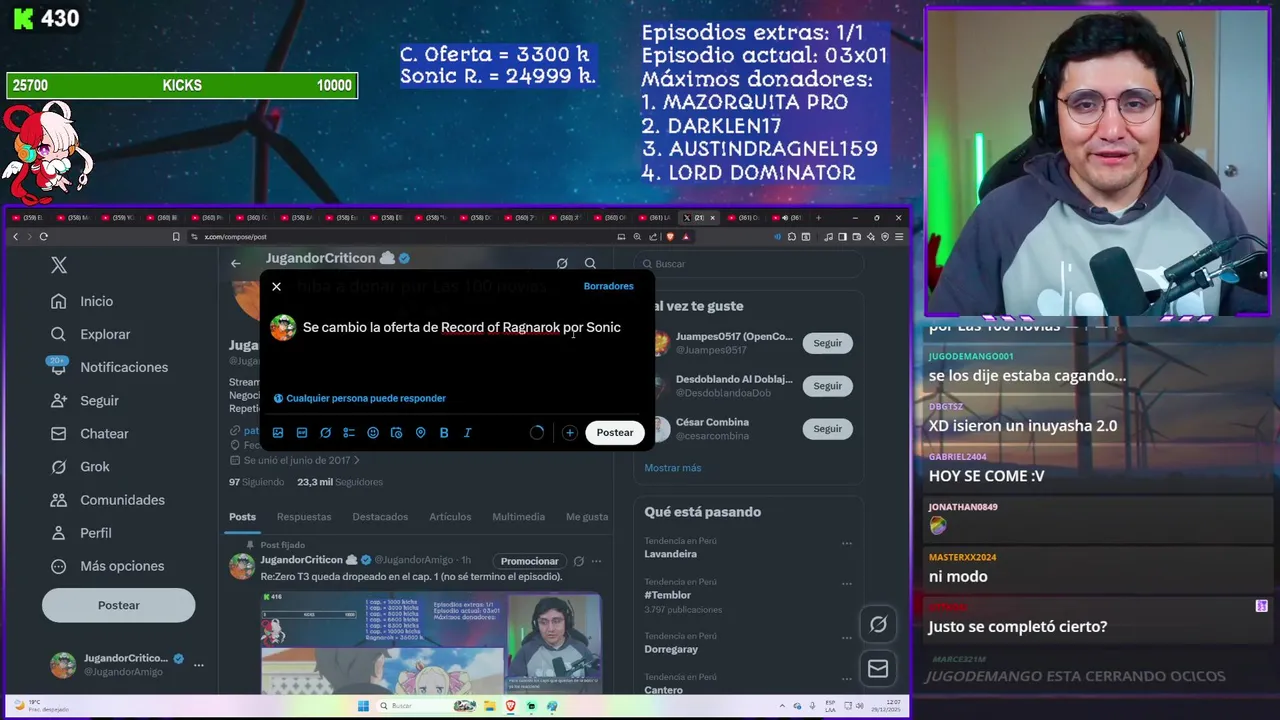
Task: Click Promocionar on pinned post
Action: pyautogui.click(x=529, y=561)
